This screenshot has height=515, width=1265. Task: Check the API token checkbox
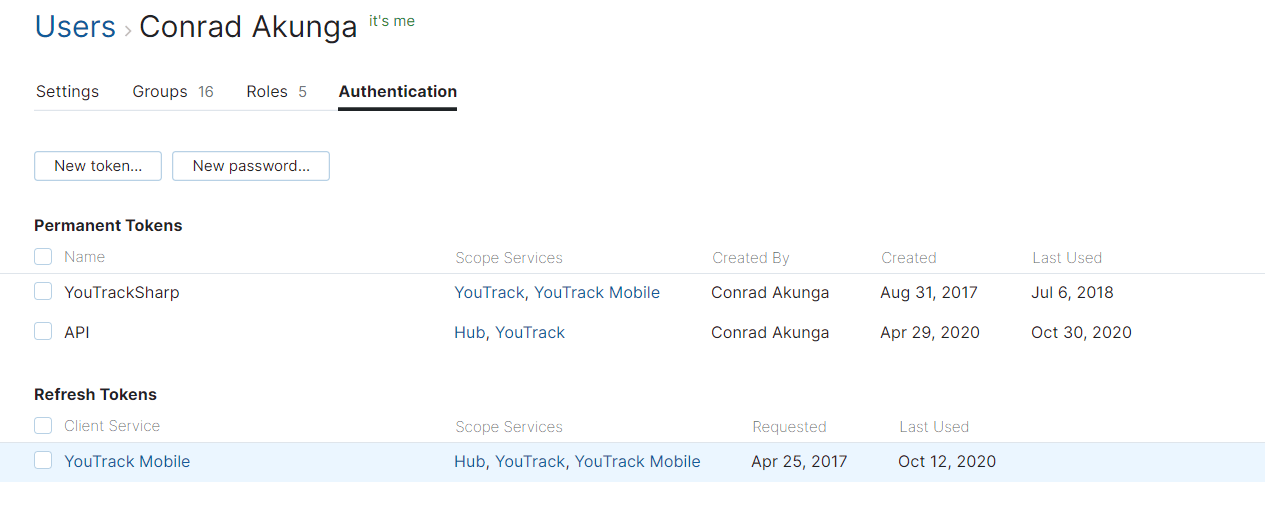(43, 331)
